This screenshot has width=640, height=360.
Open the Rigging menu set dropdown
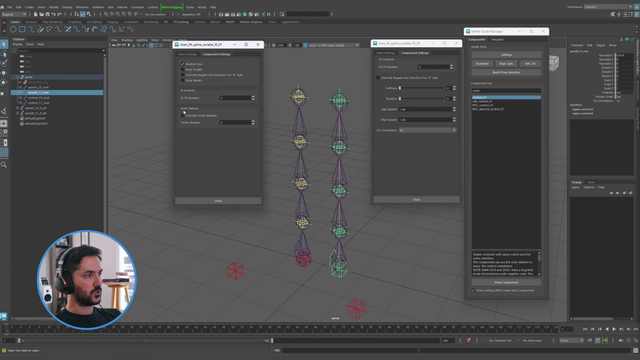[14, 14]
